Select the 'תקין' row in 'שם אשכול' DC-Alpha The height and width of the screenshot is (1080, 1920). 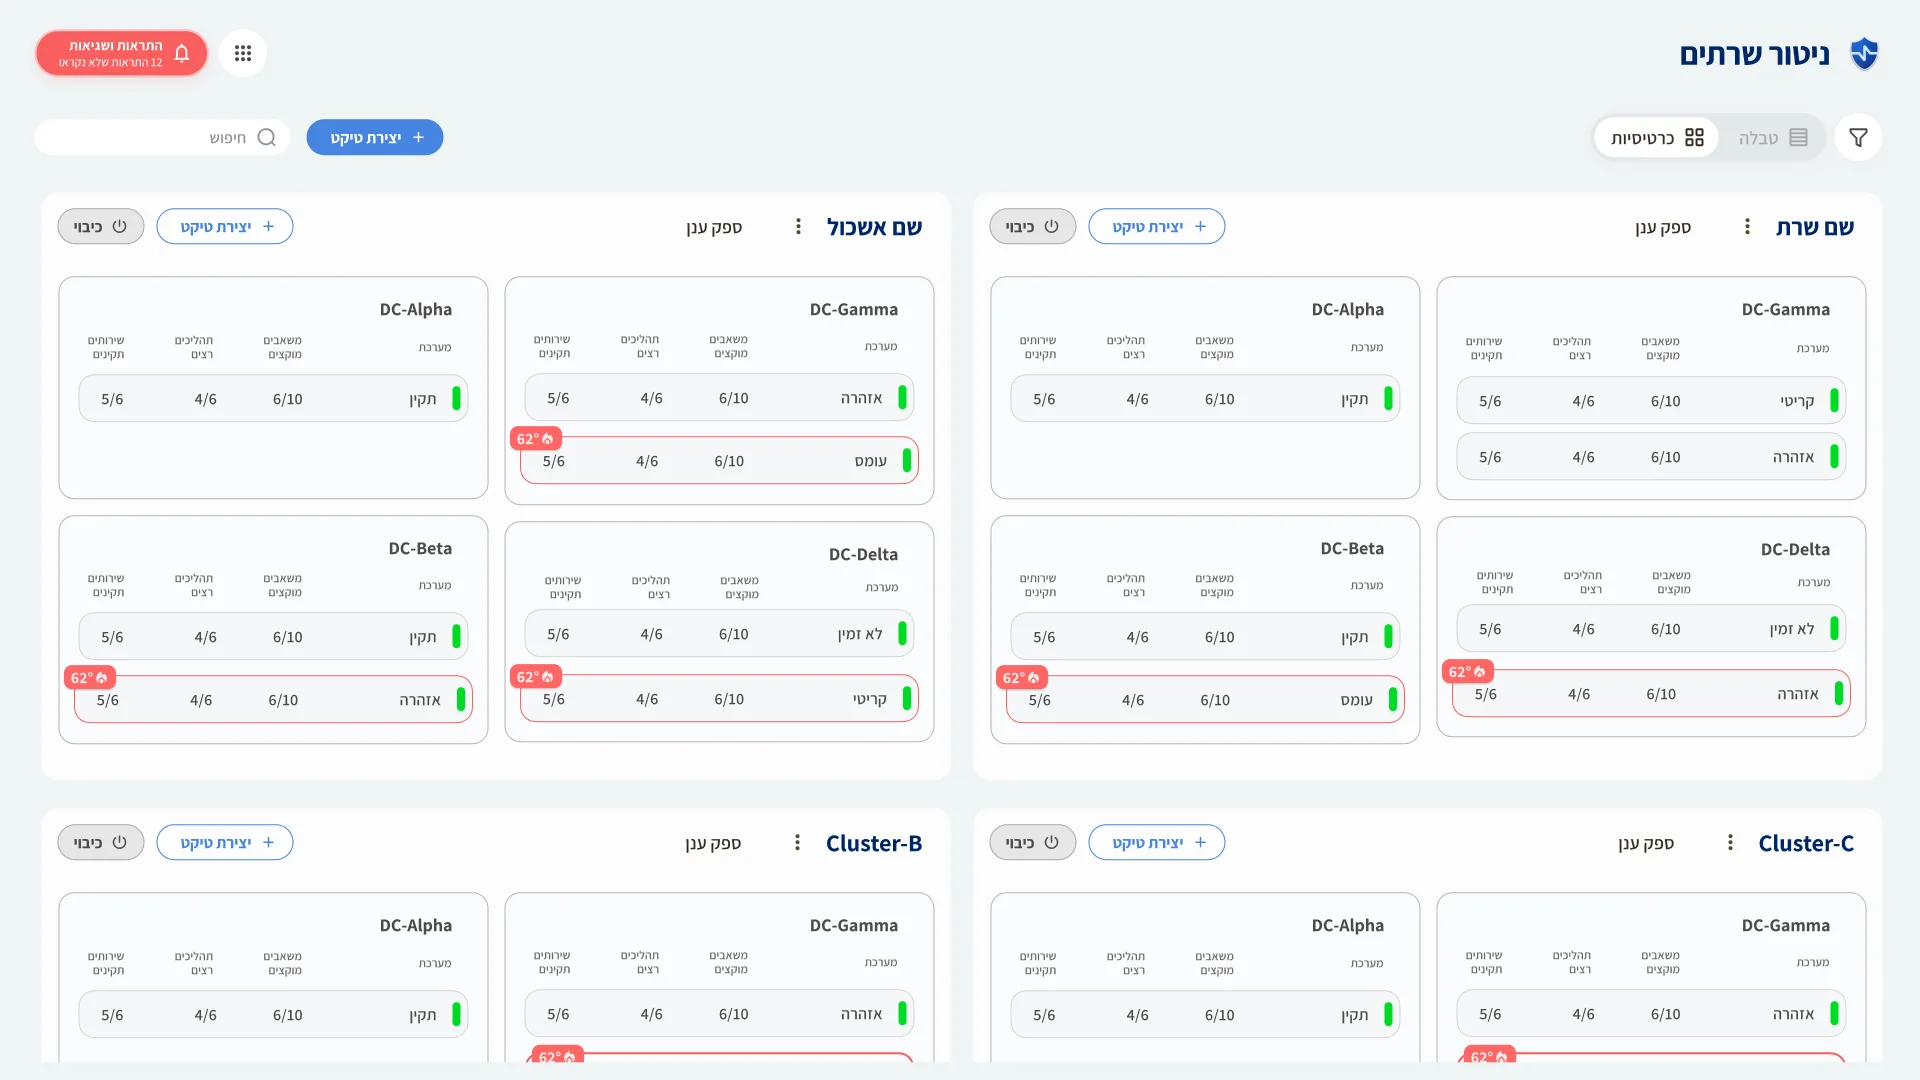273,399
